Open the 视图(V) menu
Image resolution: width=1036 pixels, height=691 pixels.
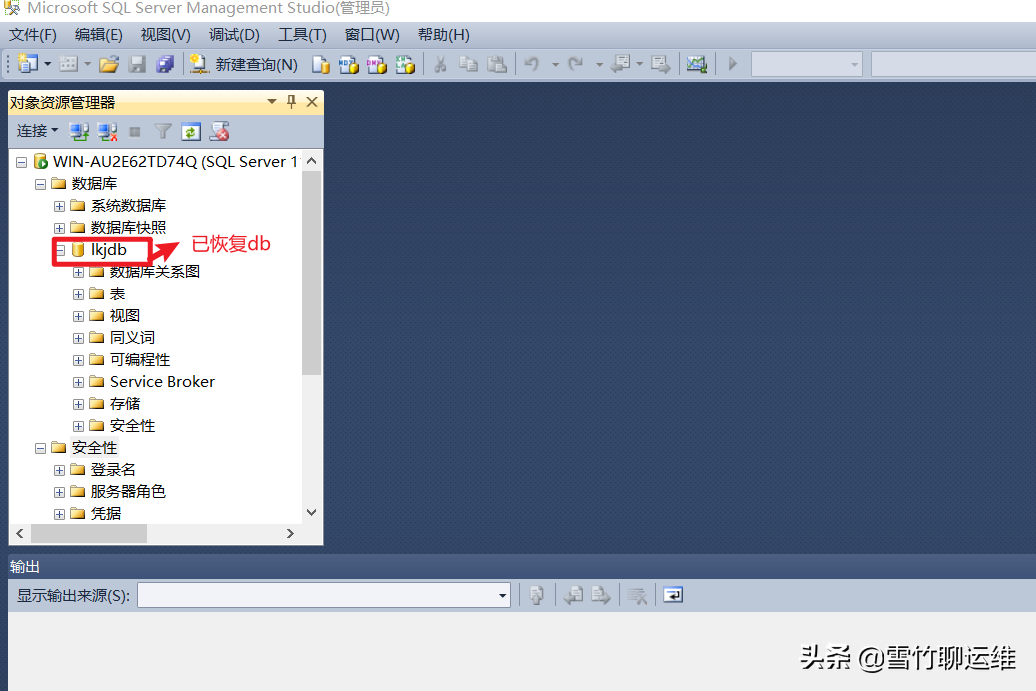click(165, 34)
